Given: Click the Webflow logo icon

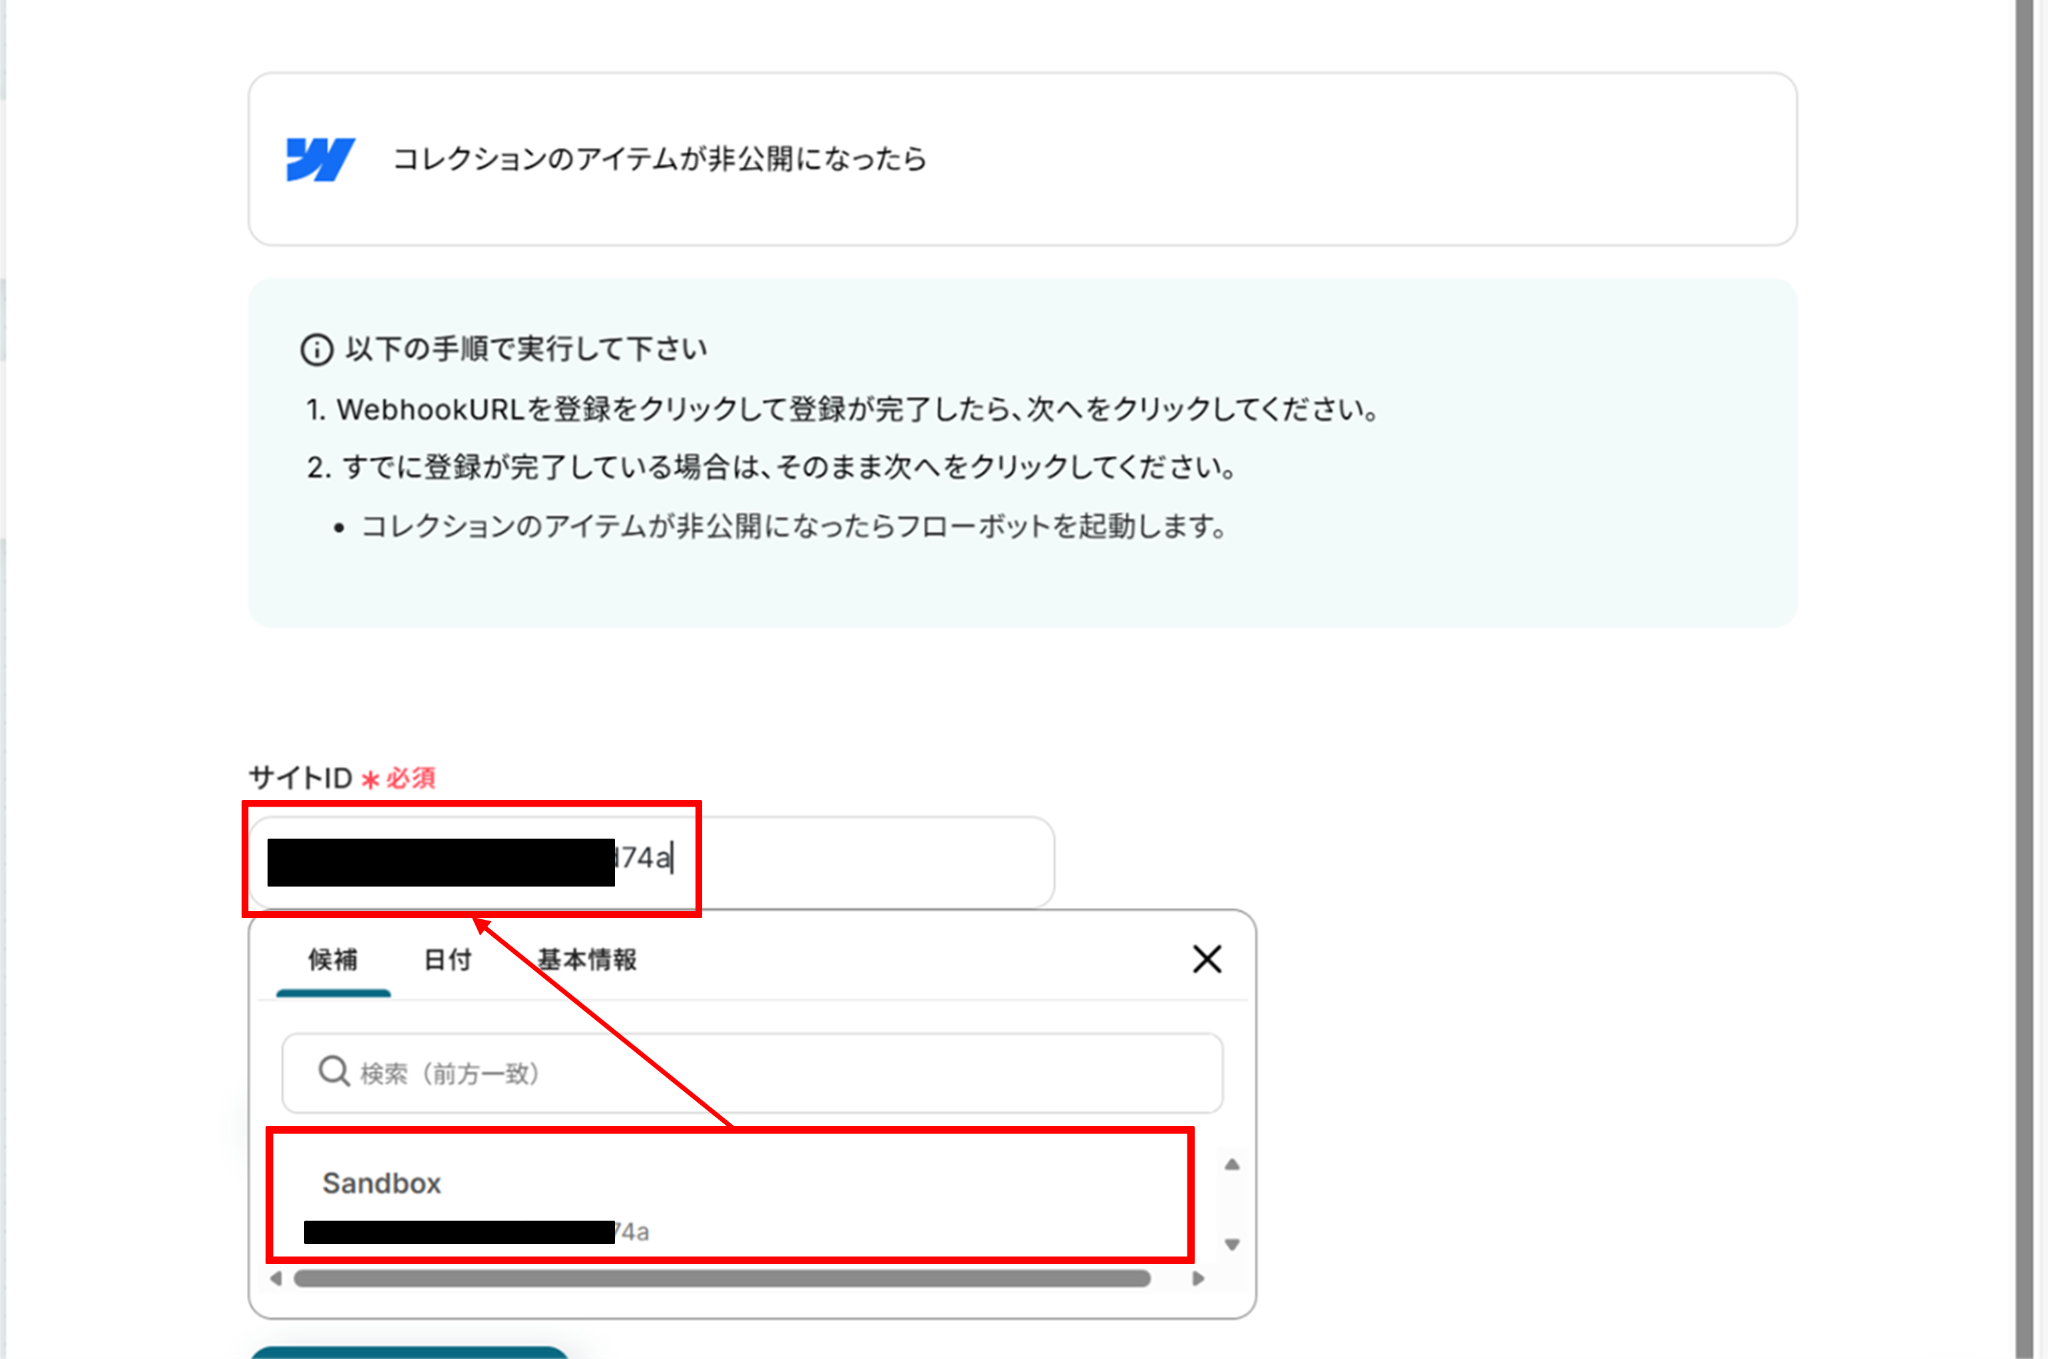Looking at the screenshot, I should coord(320,159).
